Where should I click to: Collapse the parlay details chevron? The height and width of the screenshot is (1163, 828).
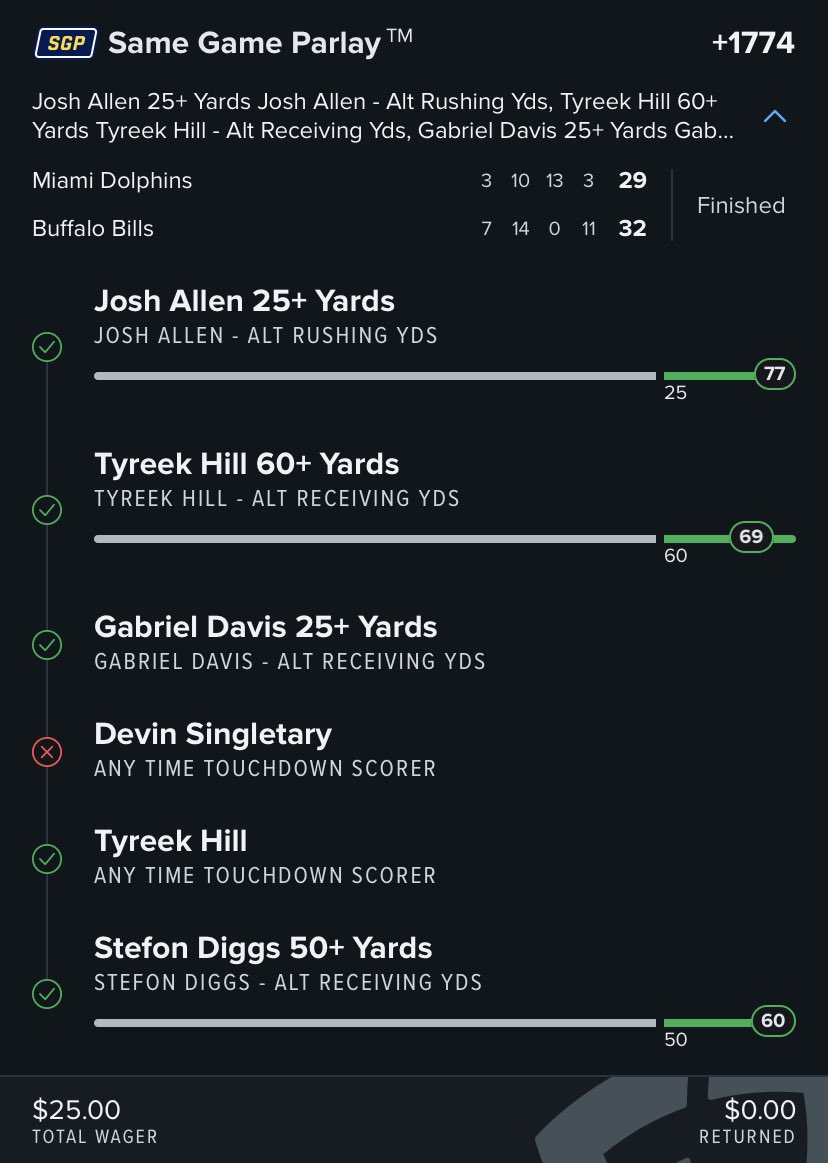point(775,116)
